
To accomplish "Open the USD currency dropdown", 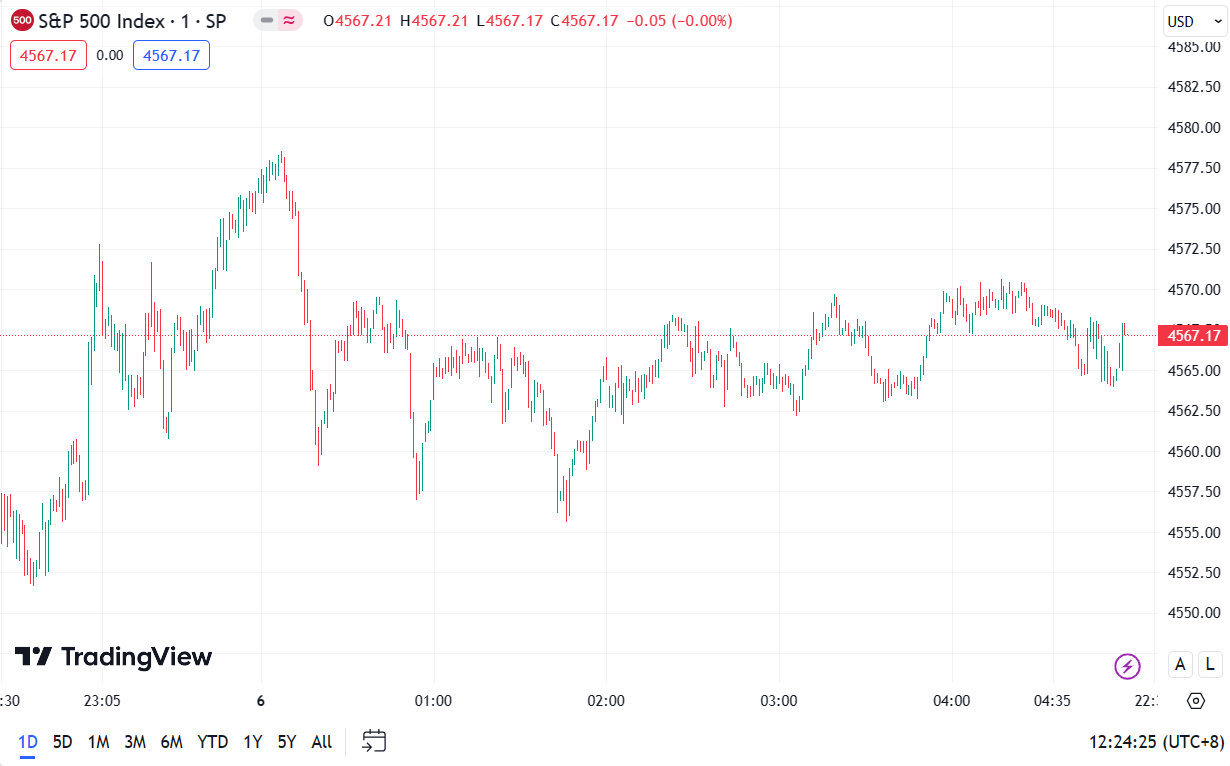I will coord(1194,21).
